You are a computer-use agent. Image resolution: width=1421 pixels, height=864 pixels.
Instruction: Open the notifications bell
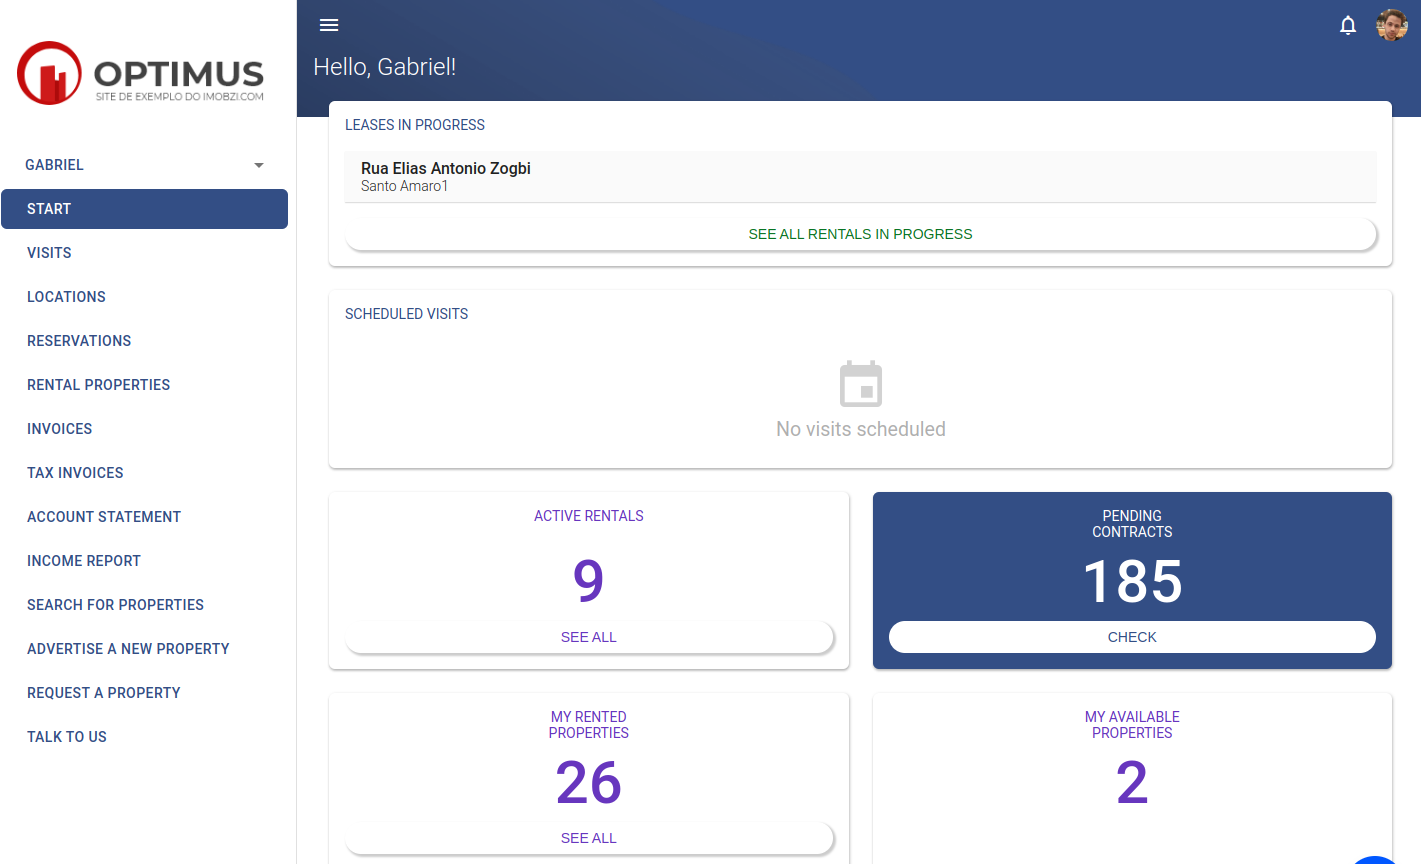pyautogui.click(x=1348, y=25)
